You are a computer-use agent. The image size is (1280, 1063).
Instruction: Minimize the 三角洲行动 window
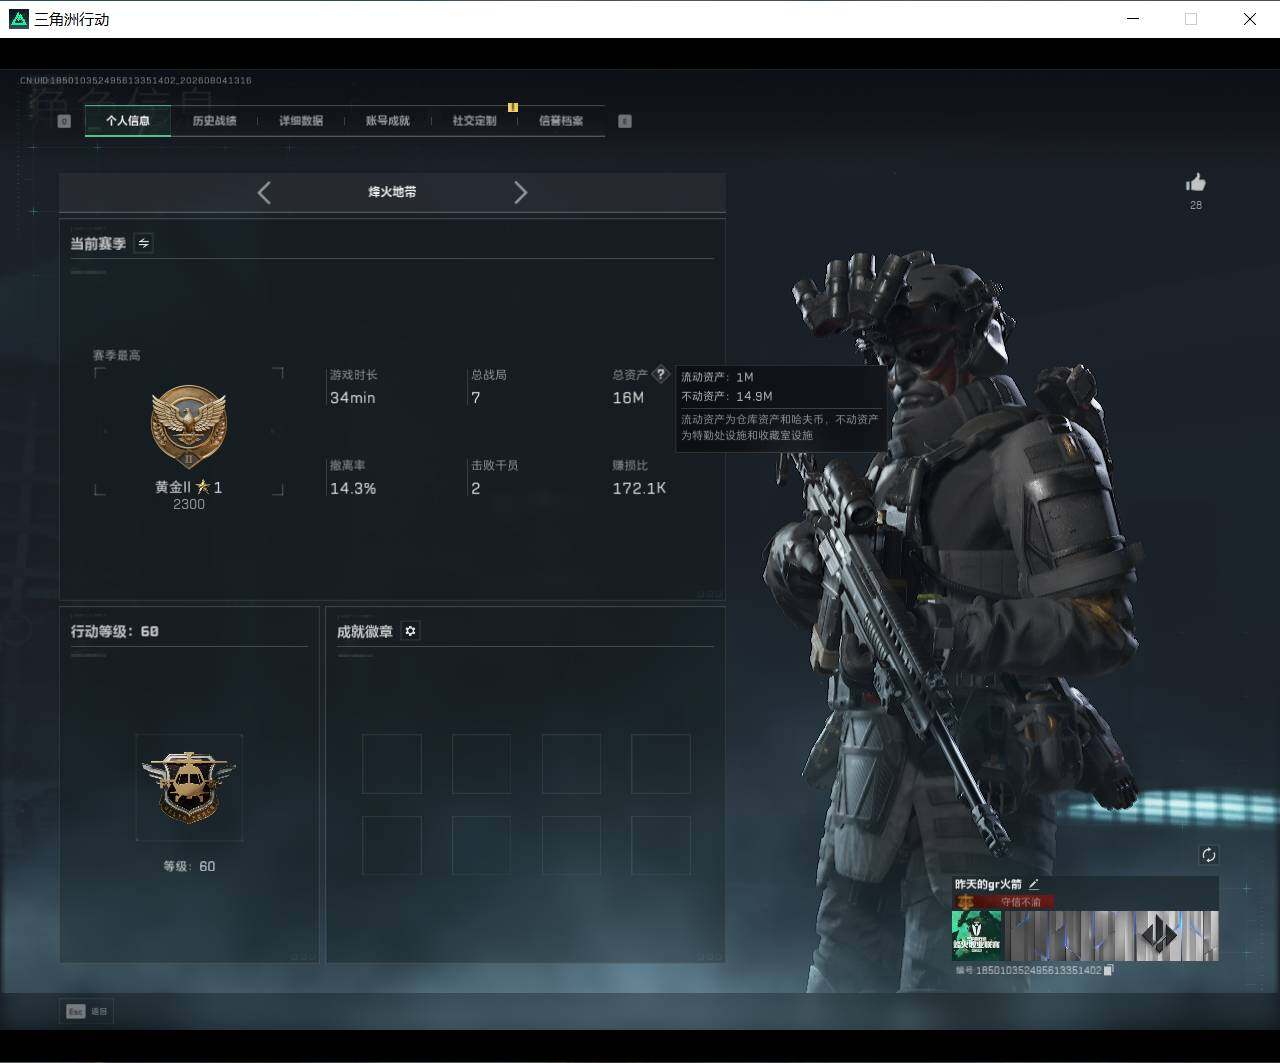1133,19
